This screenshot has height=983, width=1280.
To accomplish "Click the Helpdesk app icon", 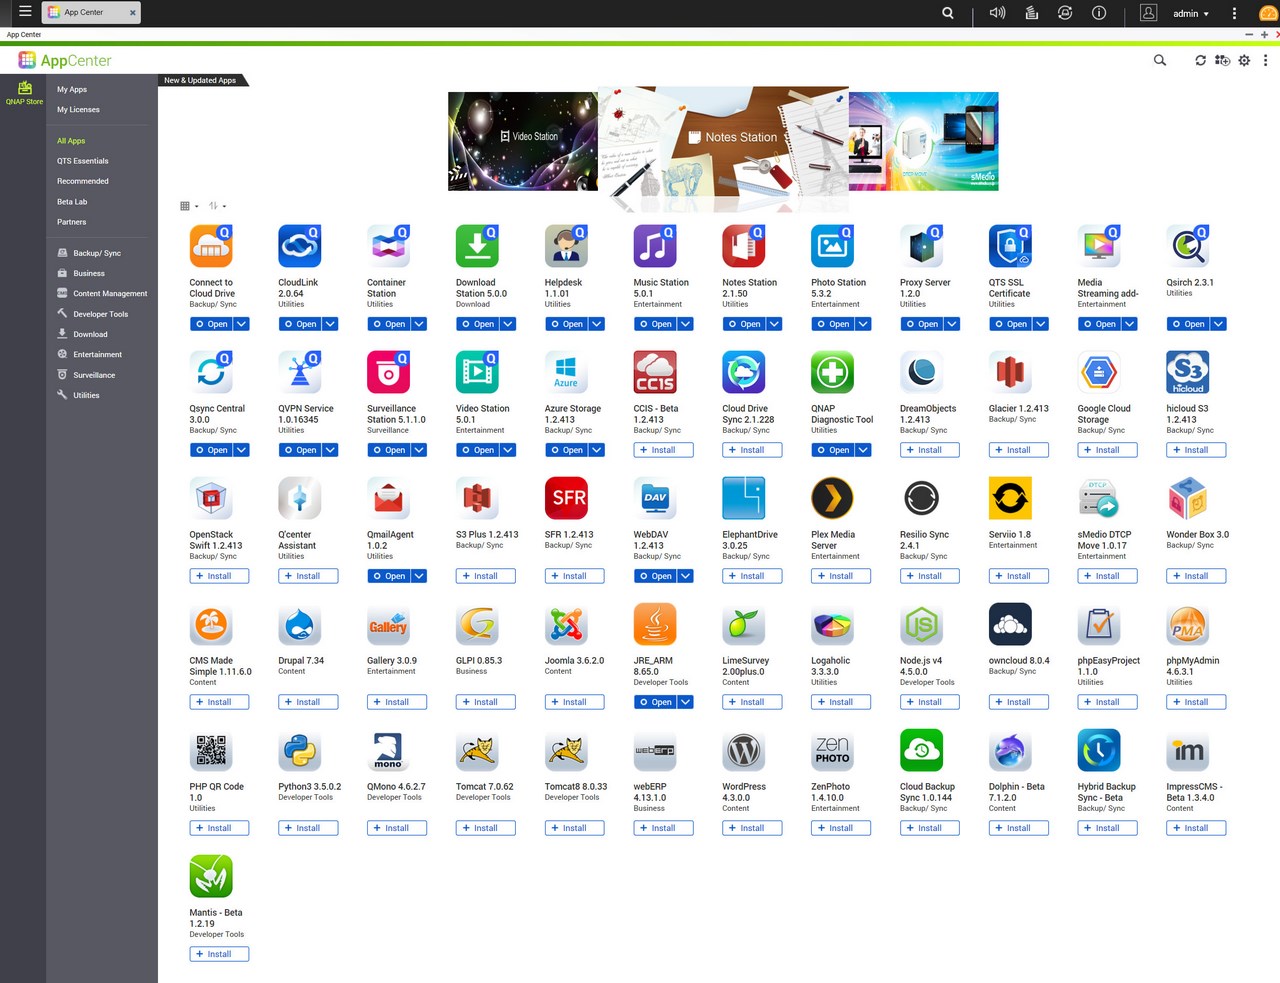I will 566,246.
